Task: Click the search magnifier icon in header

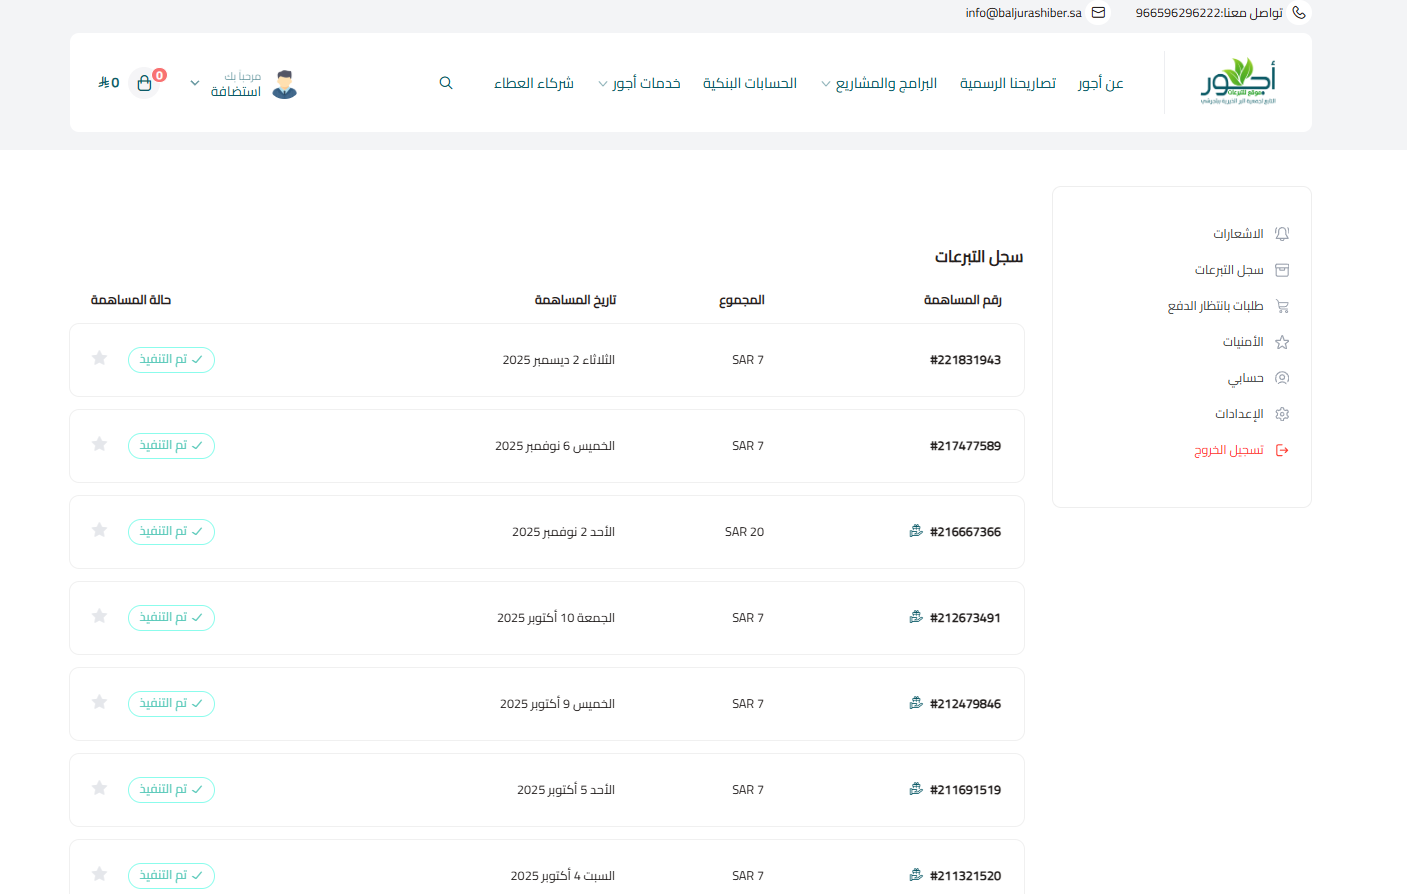Action: tap(446, 83)
